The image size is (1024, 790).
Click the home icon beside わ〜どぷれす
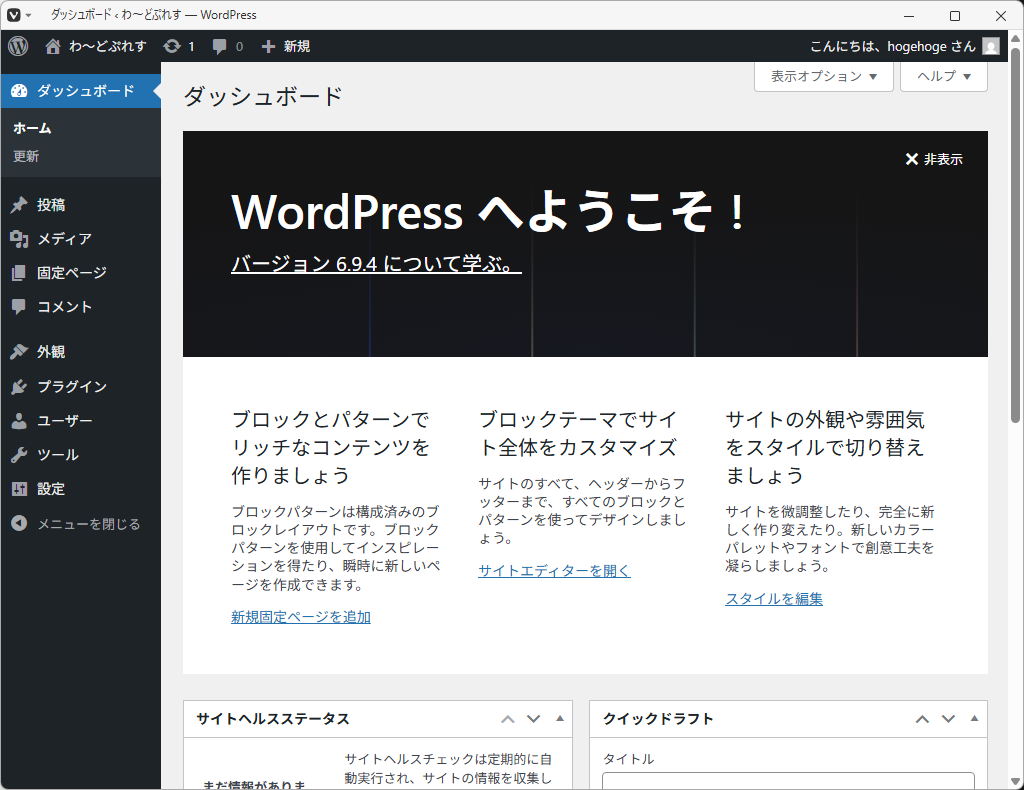coord(53,46)
